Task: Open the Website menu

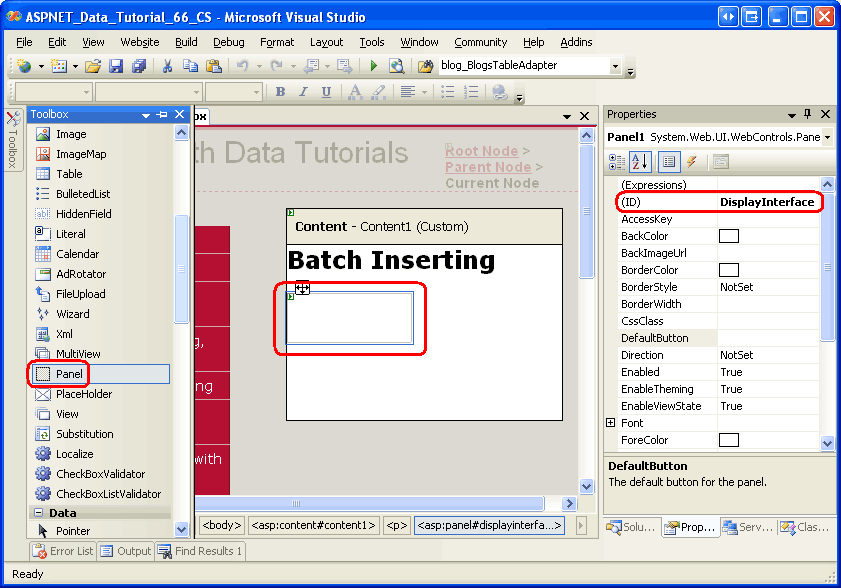Action: coord(139,42)
